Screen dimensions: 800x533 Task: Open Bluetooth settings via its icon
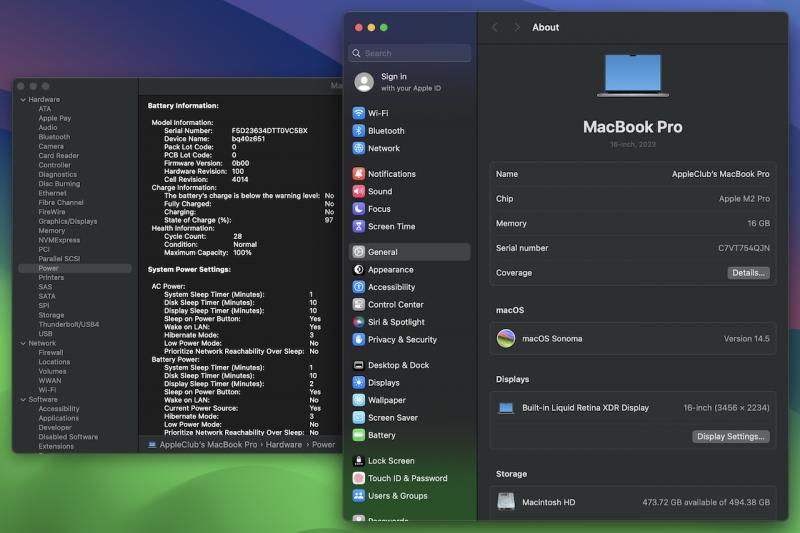(358, 130)
